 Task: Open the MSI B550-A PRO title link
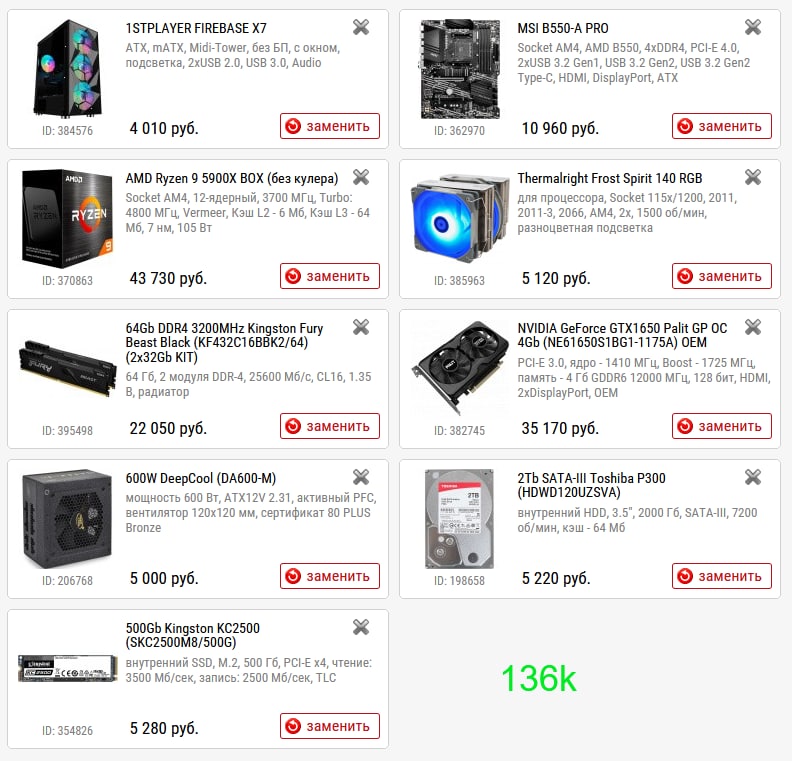tap(563, 28)
